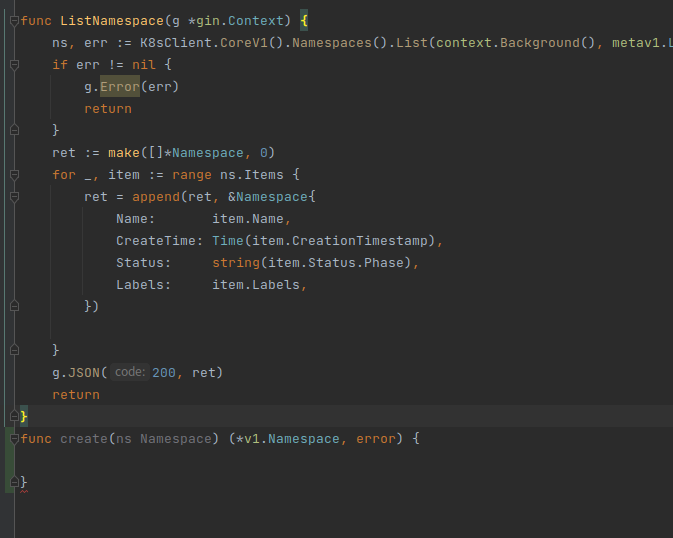This screenshot has width=673, height=538.
Task: Click the metav1 identifier at the line's end
Action: 636,43
